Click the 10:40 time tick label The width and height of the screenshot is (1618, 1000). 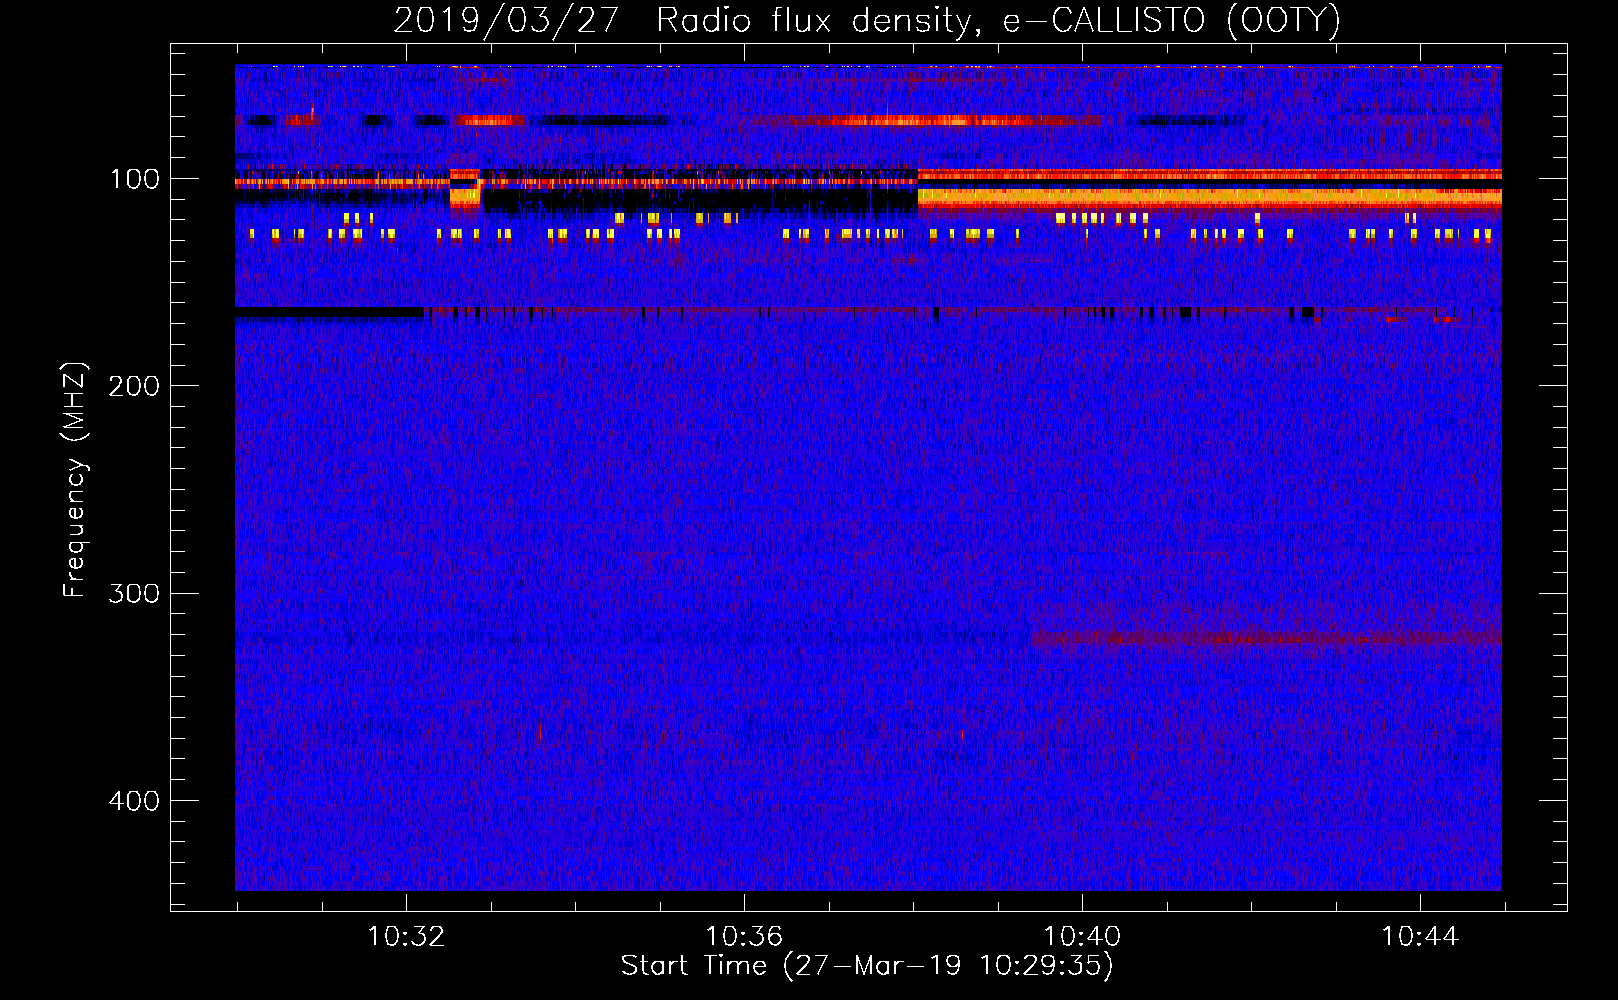click(1082, 937)
